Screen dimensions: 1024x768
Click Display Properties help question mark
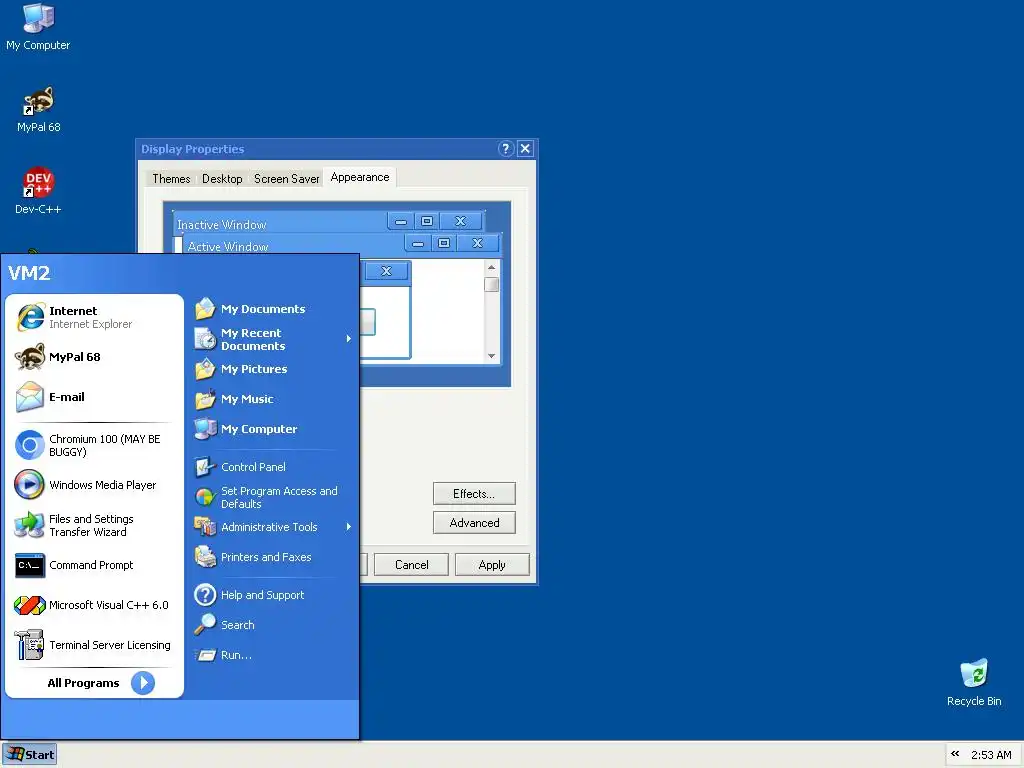[x=505, y=148]
